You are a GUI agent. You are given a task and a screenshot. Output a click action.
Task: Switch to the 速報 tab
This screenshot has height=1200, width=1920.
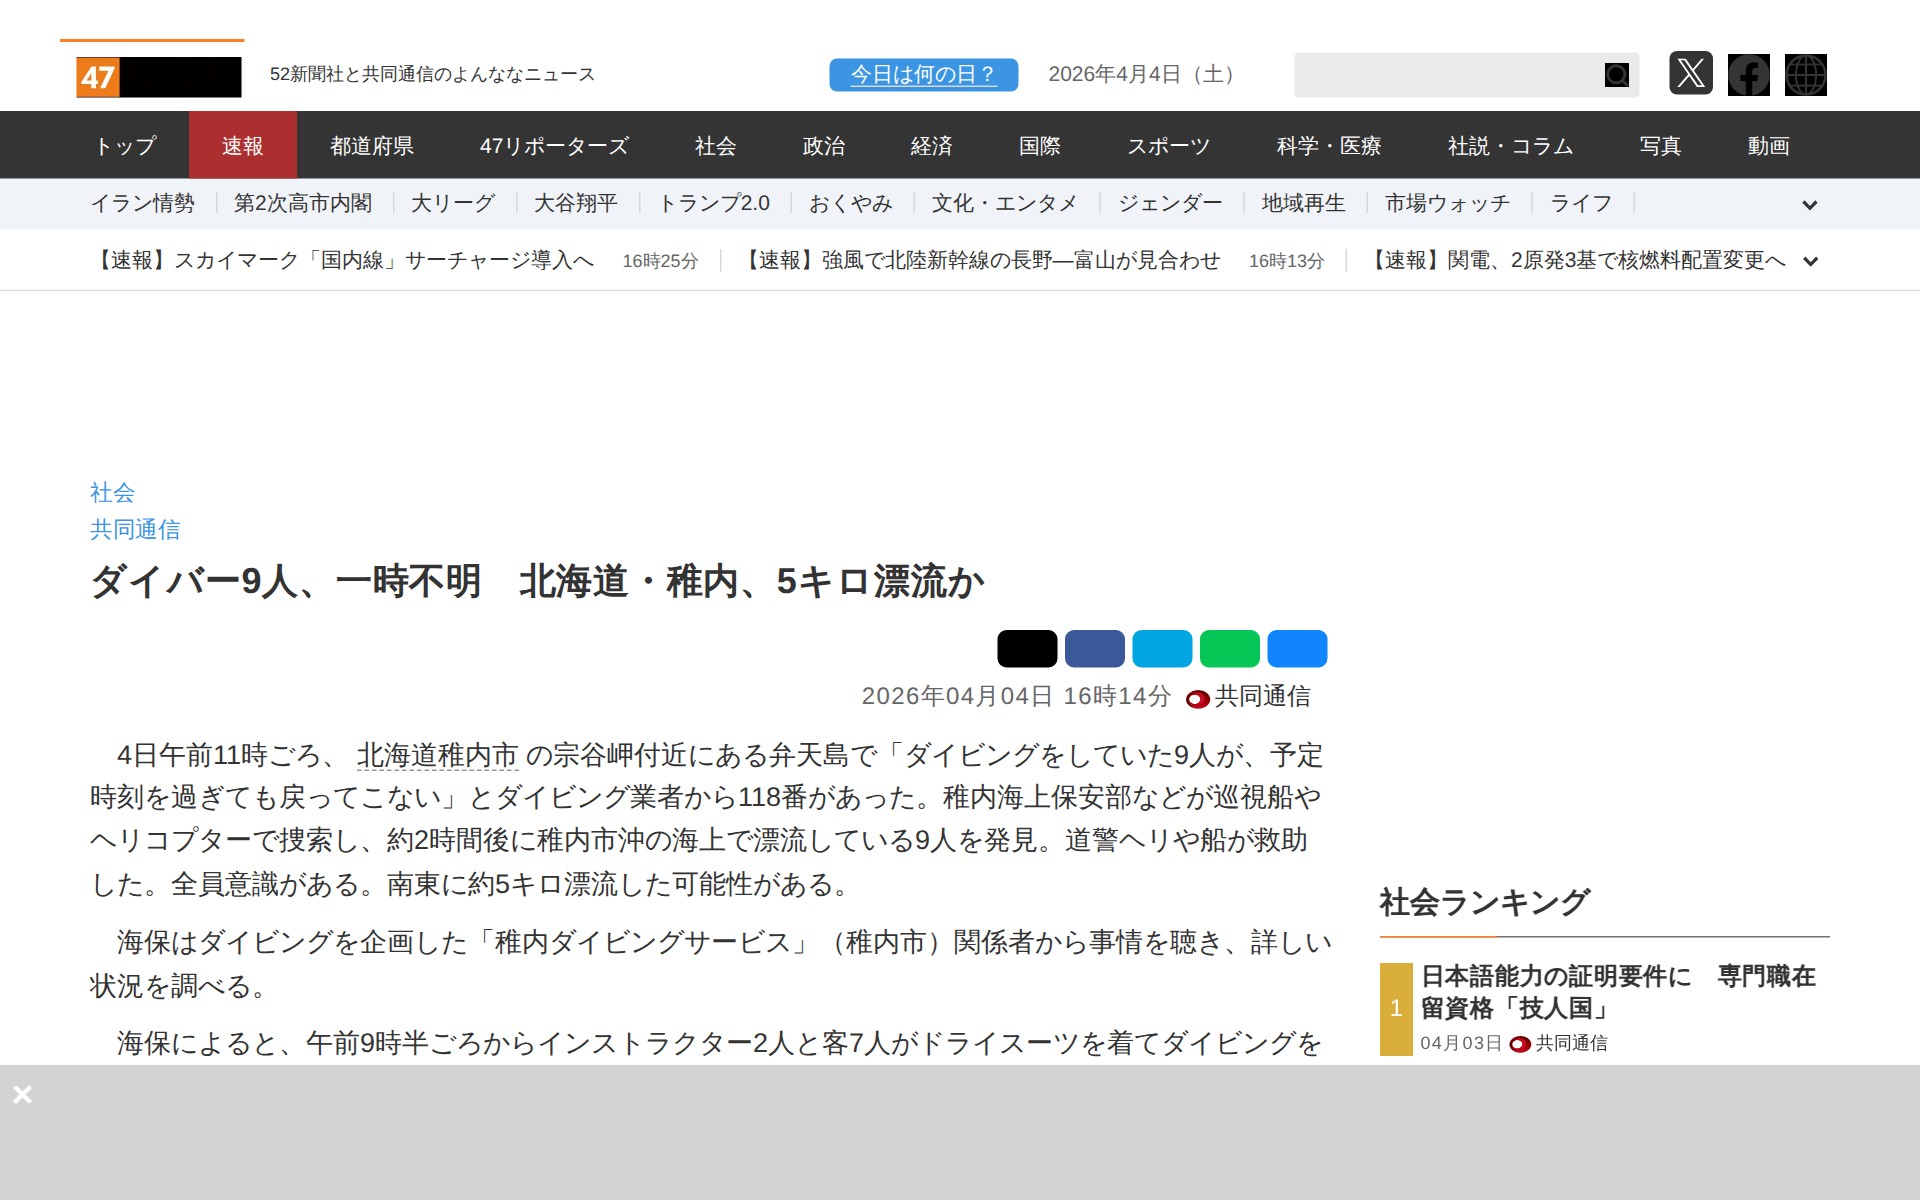pyautogui.click(x=243, y=145)
